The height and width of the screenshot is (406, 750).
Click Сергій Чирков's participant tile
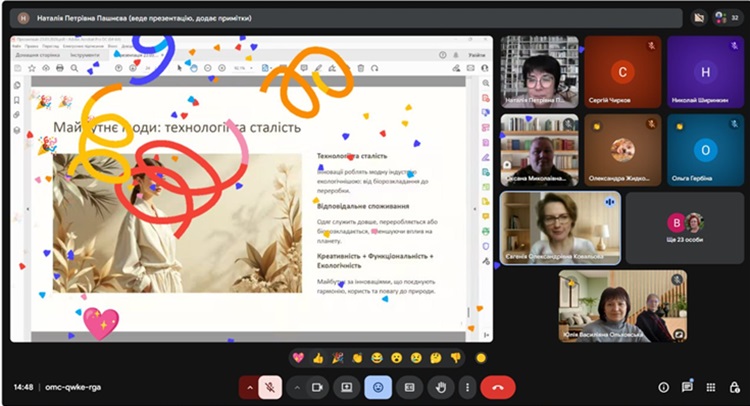point(623,72)
